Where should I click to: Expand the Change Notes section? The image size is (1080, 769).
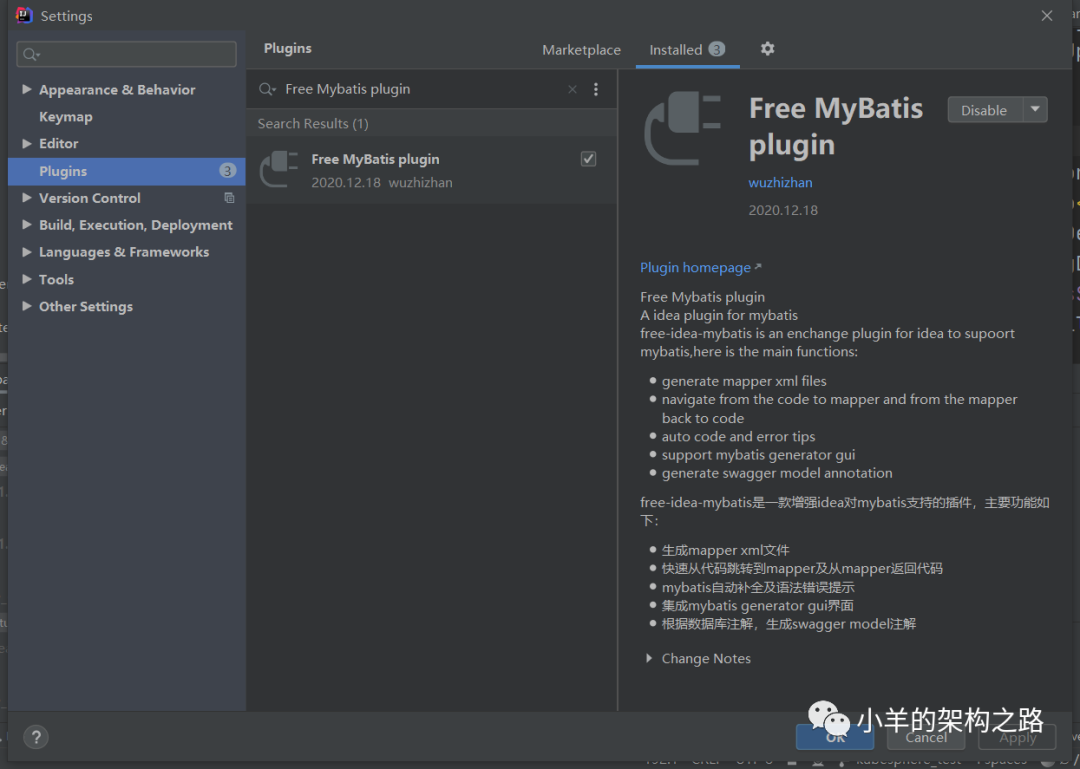(649, 659)
